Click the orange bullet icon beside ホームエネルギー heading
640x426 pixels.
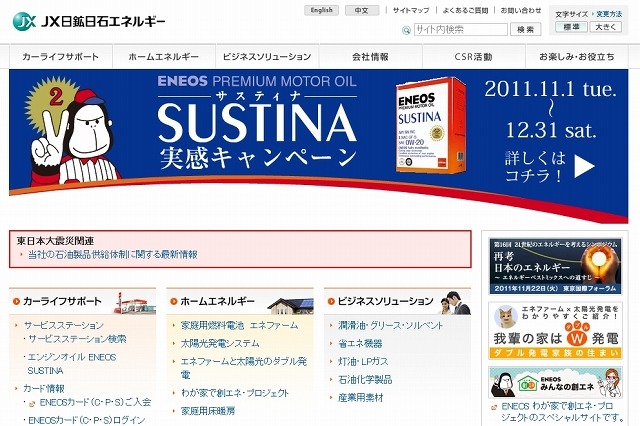pyautogui.click(x=174, y=301)
